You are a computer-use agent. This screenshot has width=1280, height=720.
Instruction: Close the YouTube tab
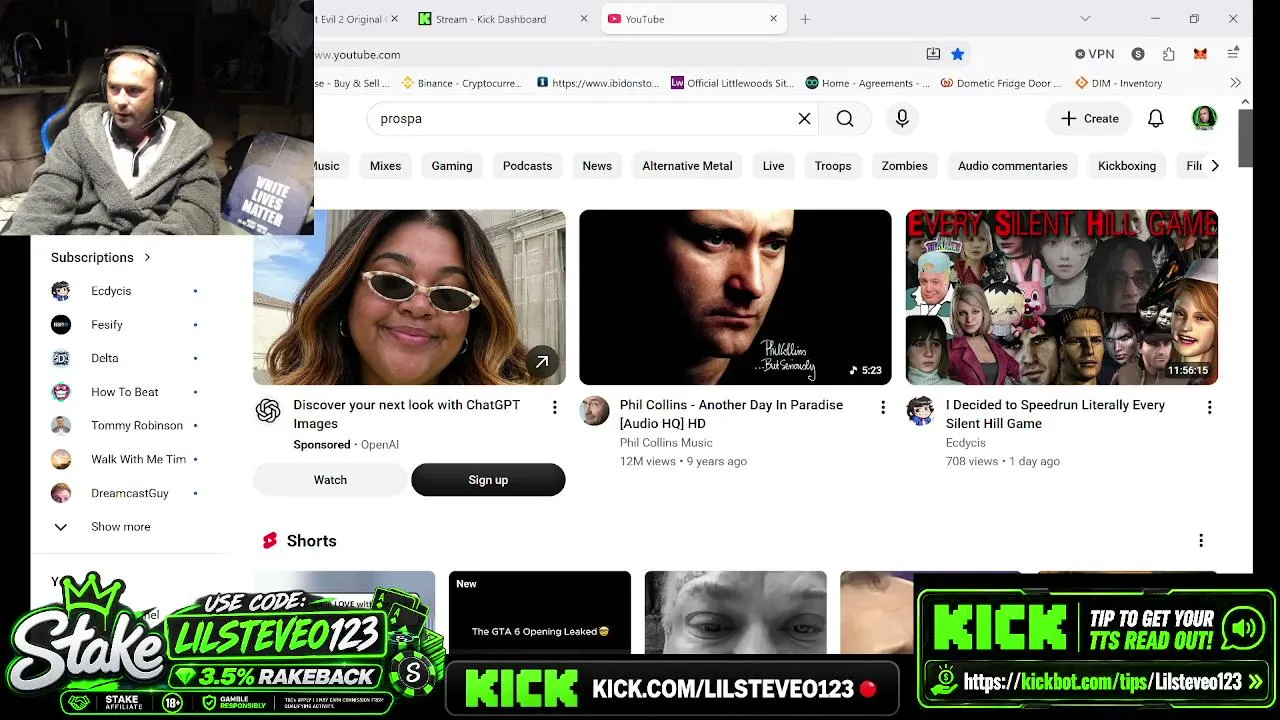point(773,19)
